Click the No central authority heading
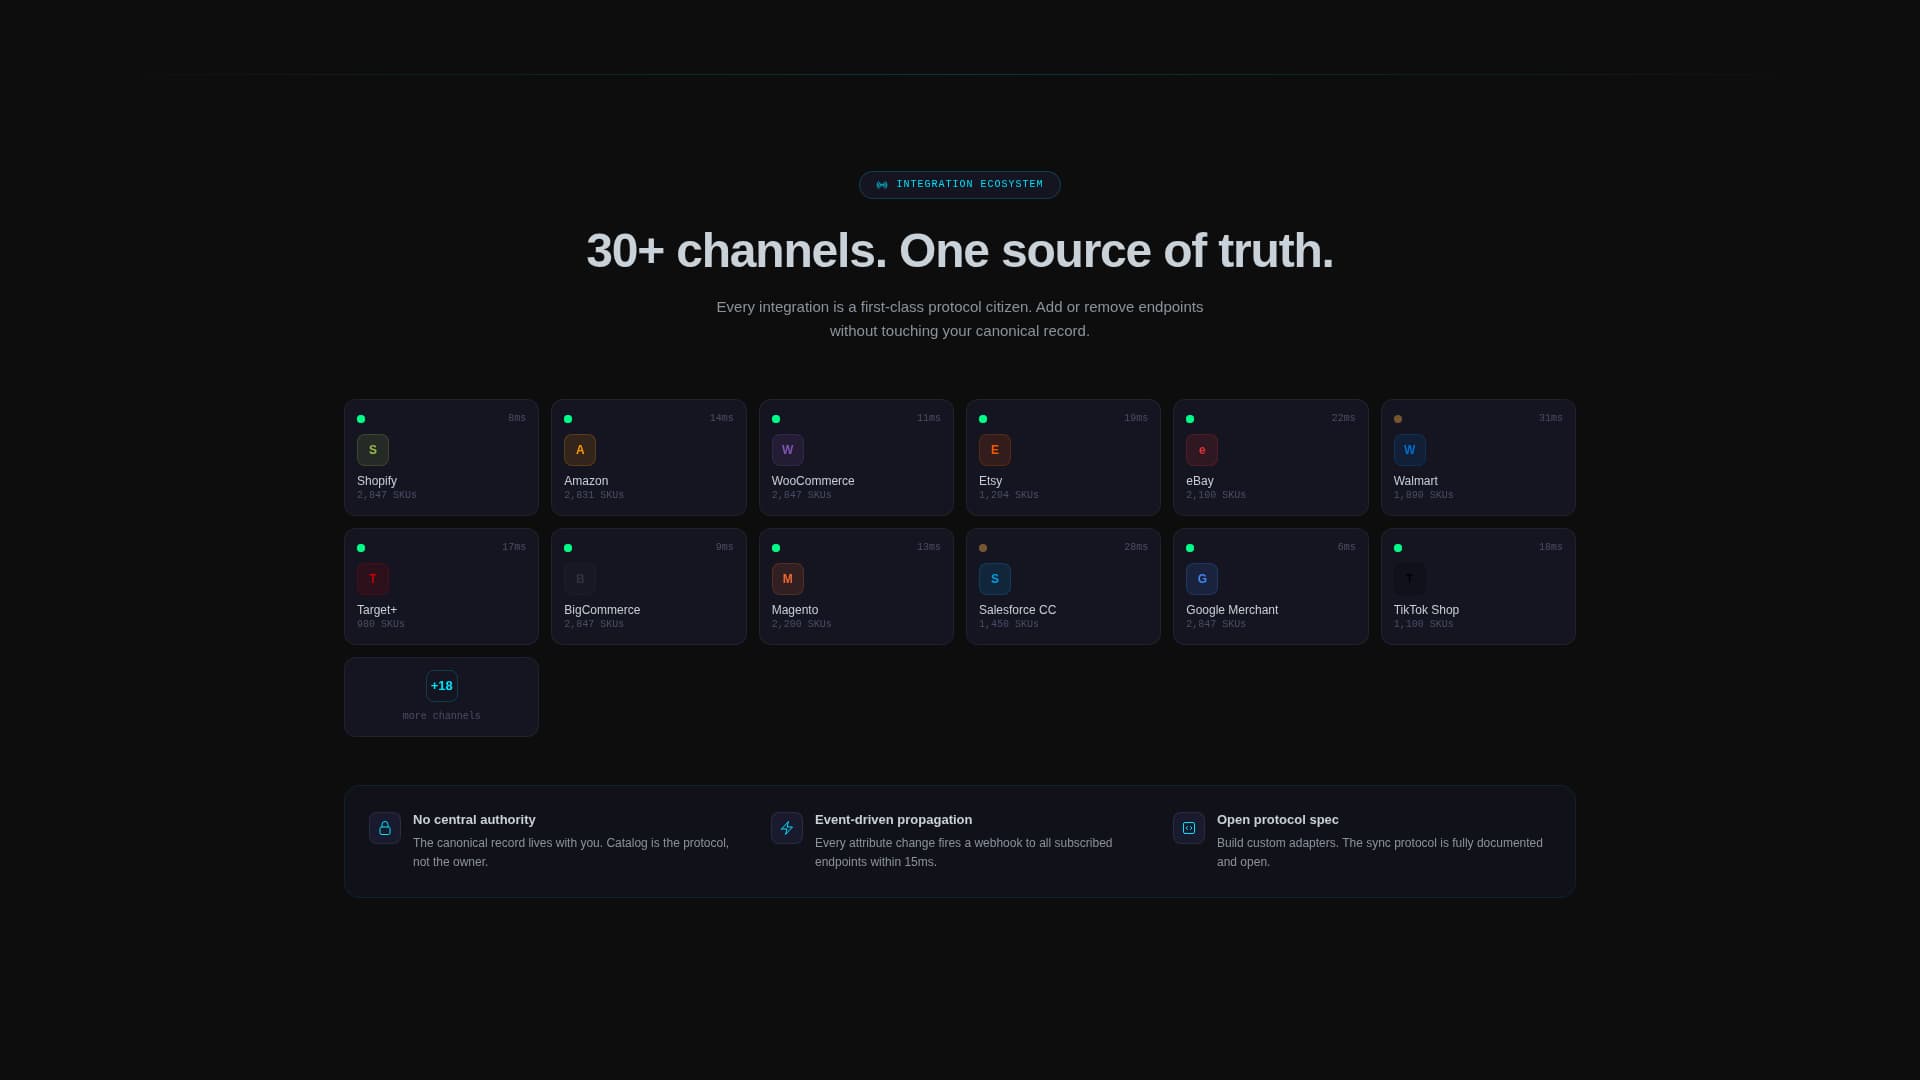 pyautogui.click(x=474, y=820)
